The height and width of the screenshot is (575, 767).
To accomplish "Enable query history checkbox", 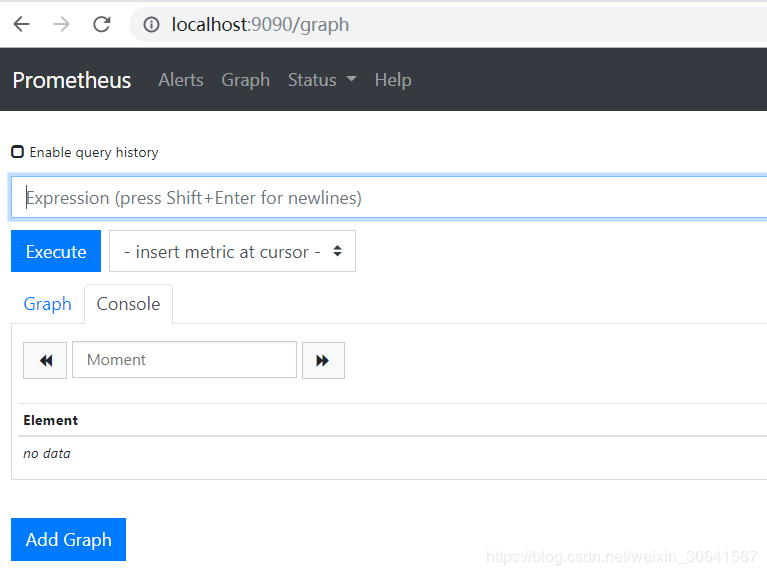I will (x=17, y=152).
